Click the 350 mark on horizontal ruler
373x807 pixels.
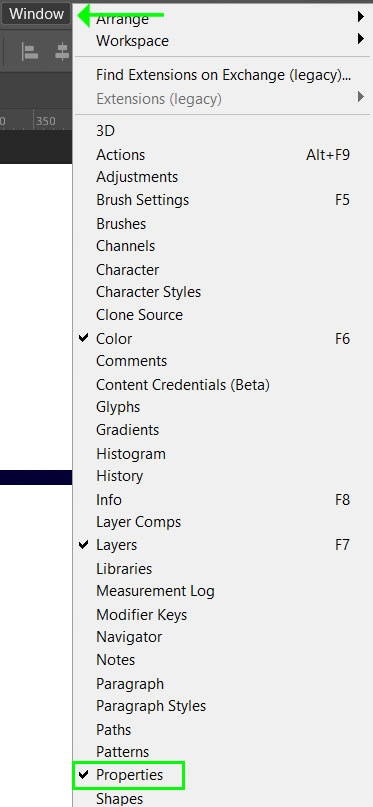(x=46, y=121)
